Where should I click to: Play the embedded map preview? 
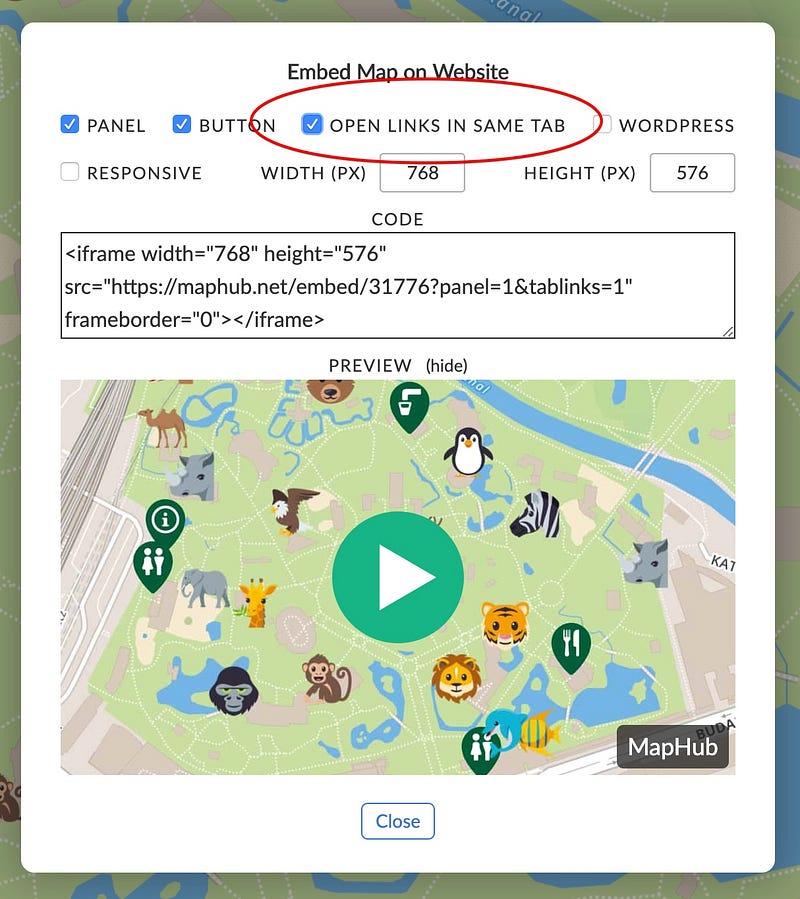398,575
